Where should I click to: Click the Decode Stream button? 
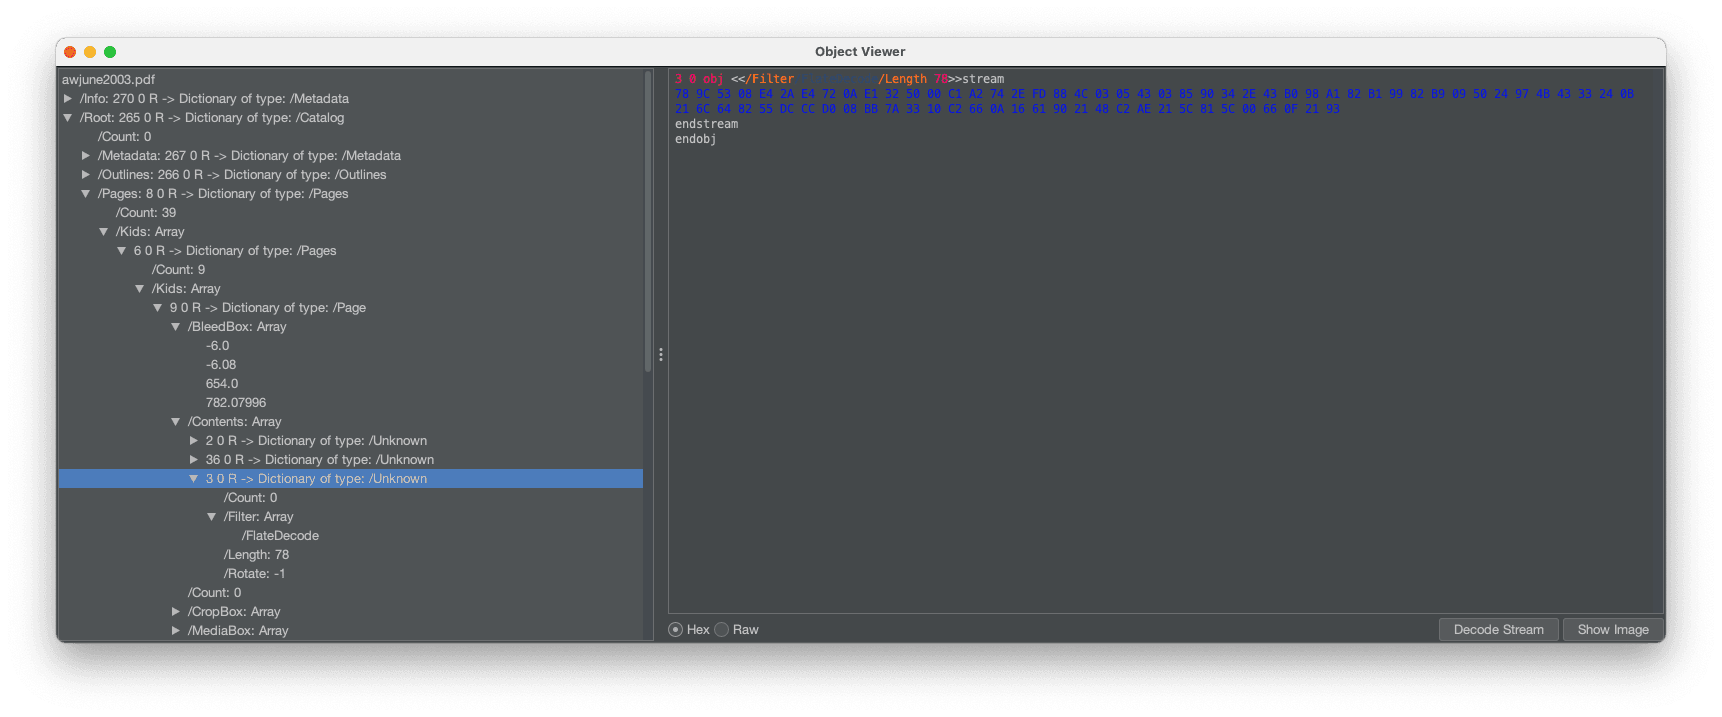click(x=1498, y=630)
